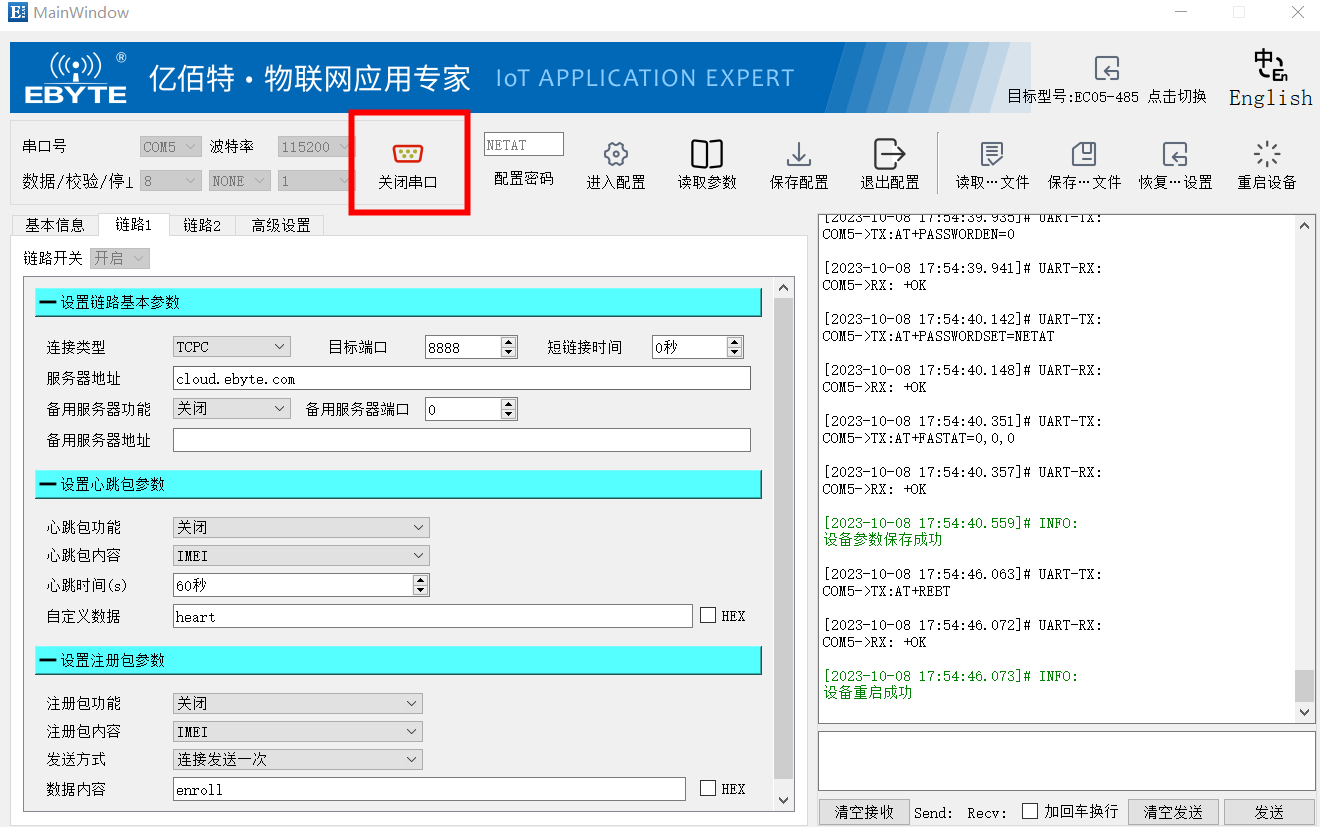Click the 服务器地址 input field
The height and width of the screenshot is (827, 1320).
[461, 378]
